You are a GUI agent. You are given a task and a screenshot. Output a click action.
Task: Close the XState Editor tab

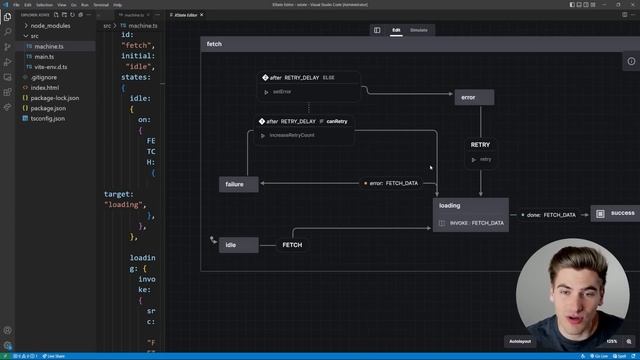coord(202,15)
